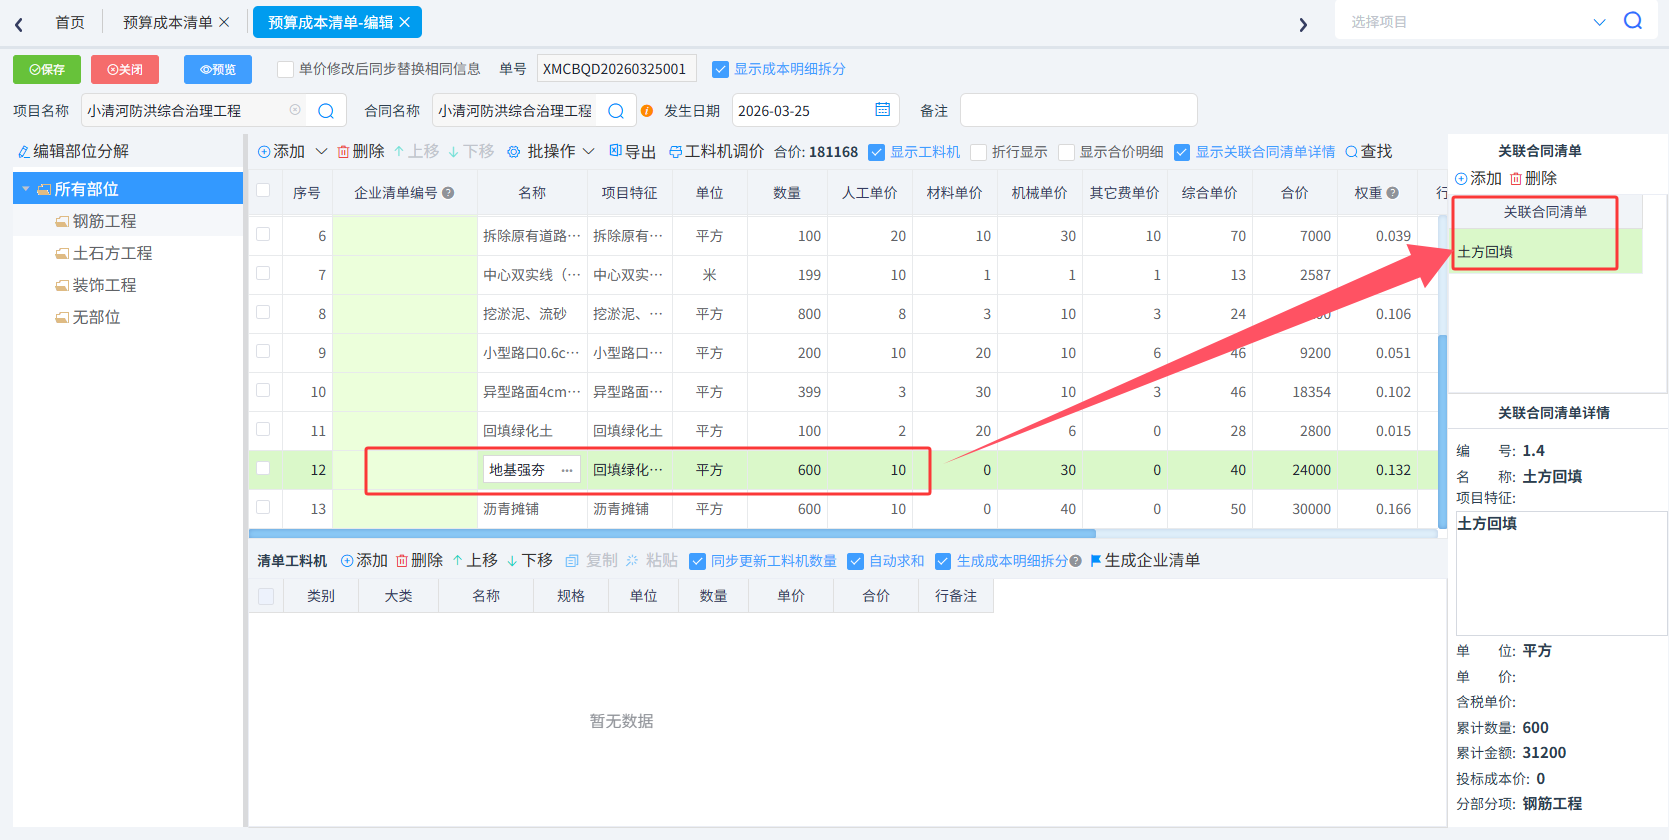Click 查找 in the list toolbar
This screenshot has width=1669, height=840.
point(1369,152)
